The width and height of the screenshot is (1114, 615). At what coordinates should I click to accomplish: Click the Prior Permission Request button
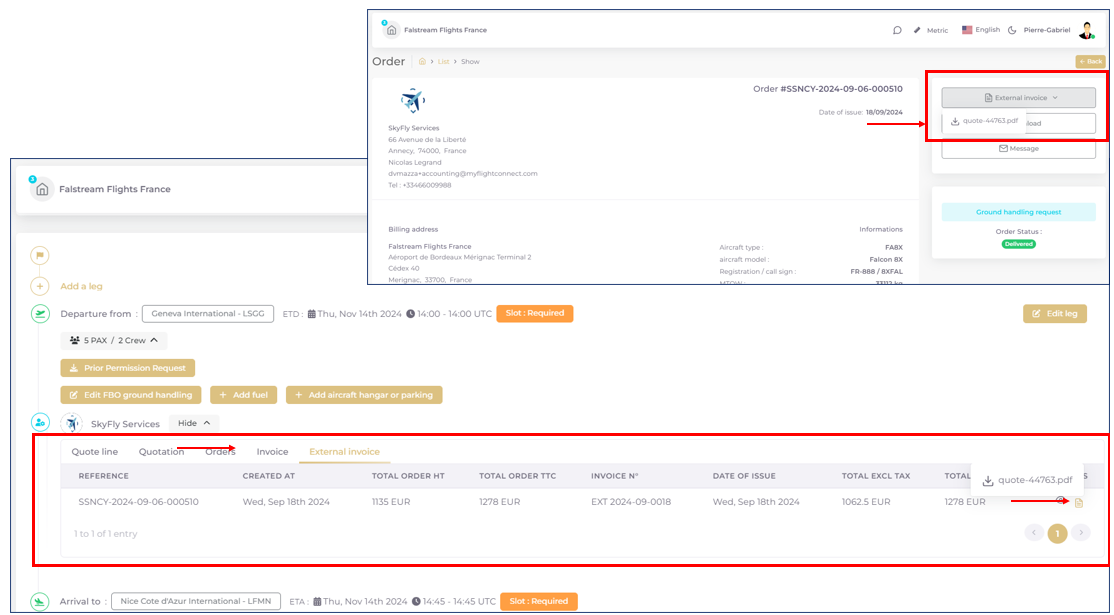click(x=128, y=368)
